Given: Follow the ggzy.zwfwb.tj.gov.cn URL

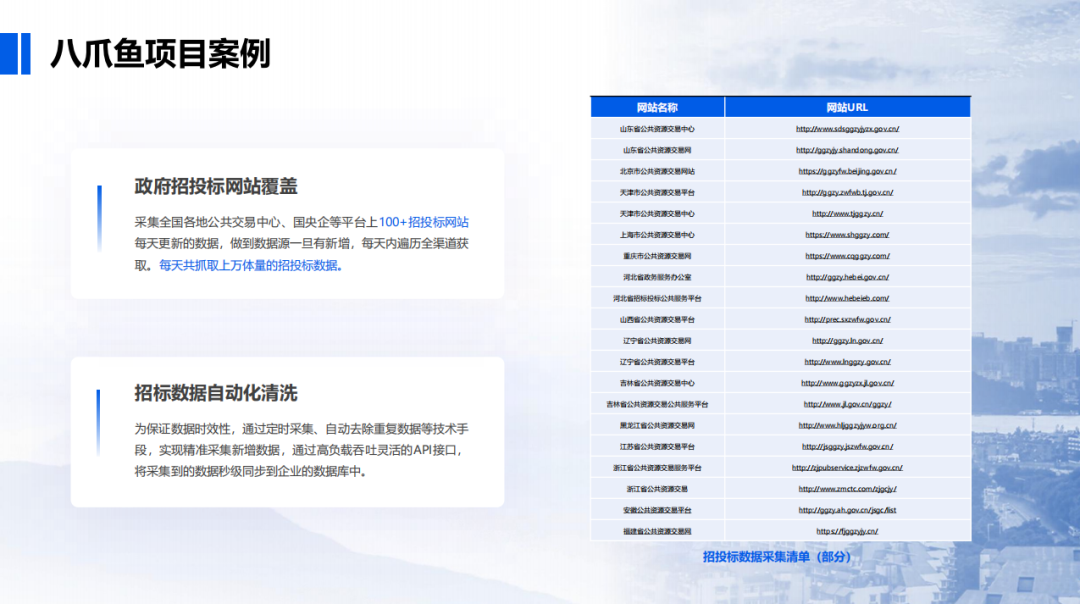Looking at the screenshot, I should point(847,193).
